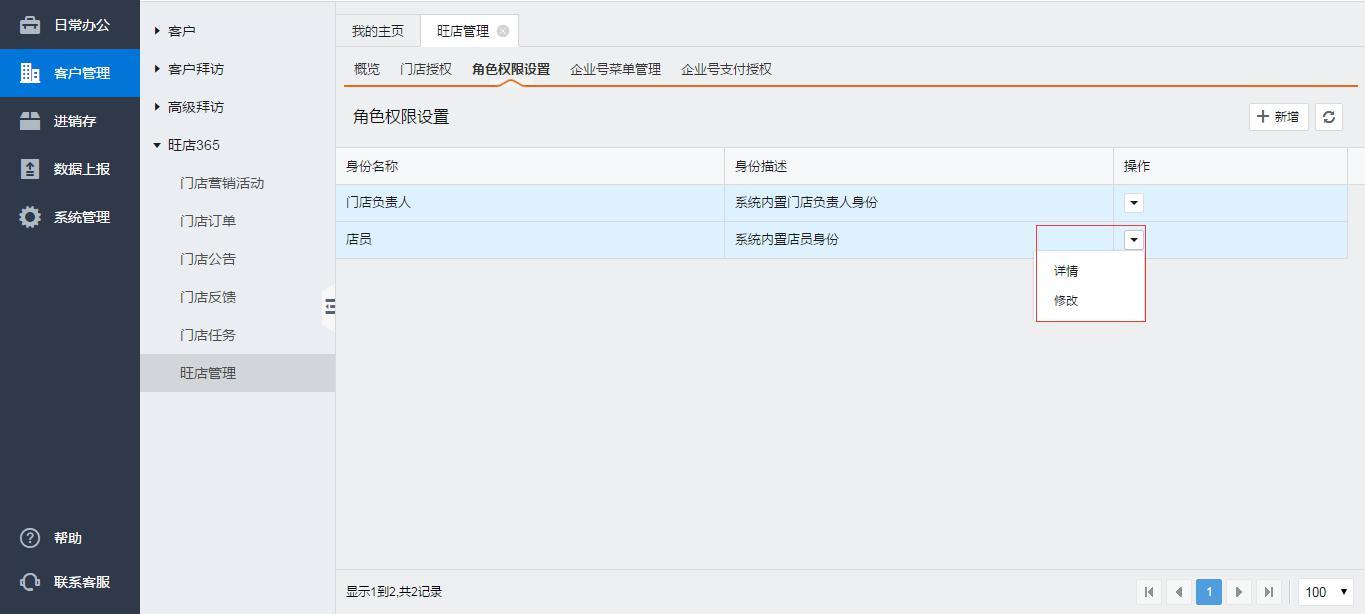Select 详情 from the dropdown menu
The height and width of the screenshot is (614, 1365).
coord(1066,271)
